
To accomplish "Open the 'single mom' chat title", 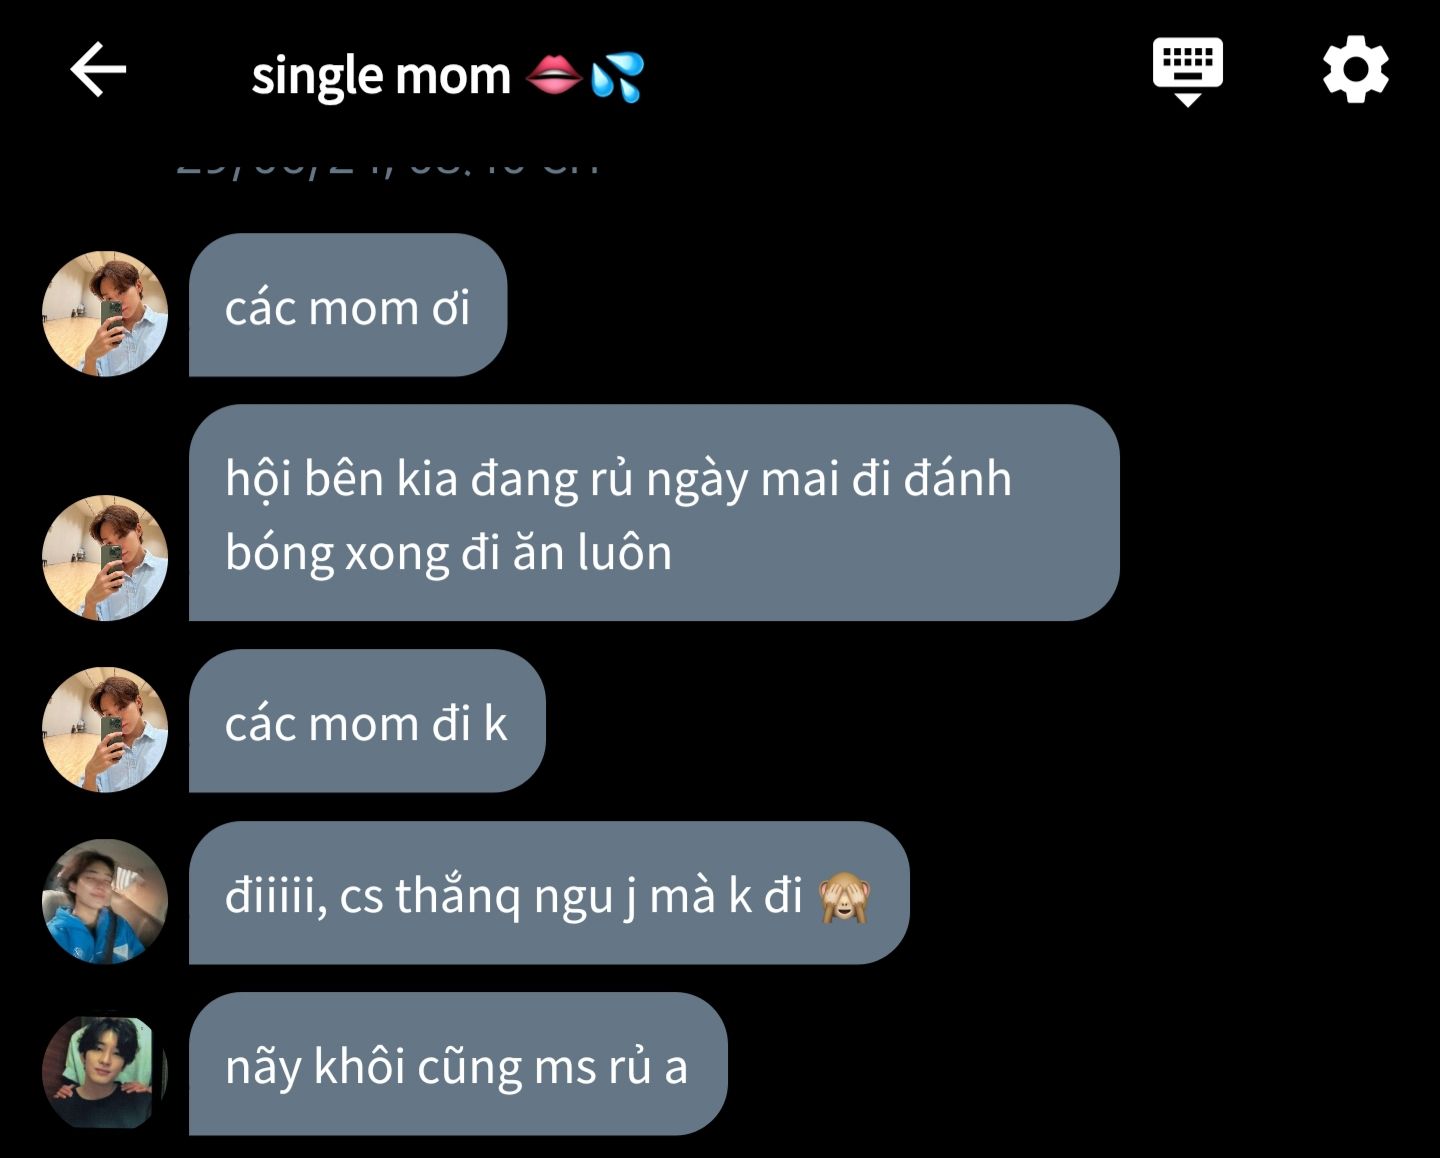I will click(380, 76).
